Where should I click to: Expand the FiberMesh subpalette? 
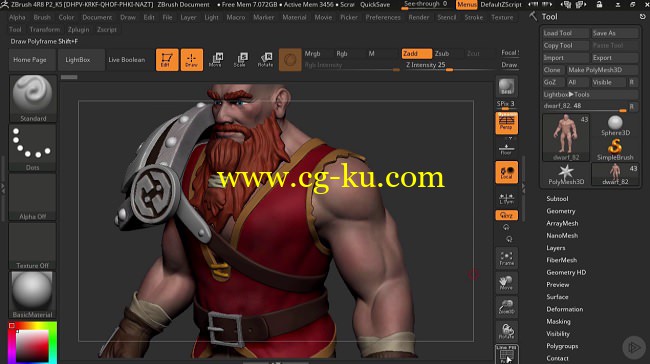[561, 260]
